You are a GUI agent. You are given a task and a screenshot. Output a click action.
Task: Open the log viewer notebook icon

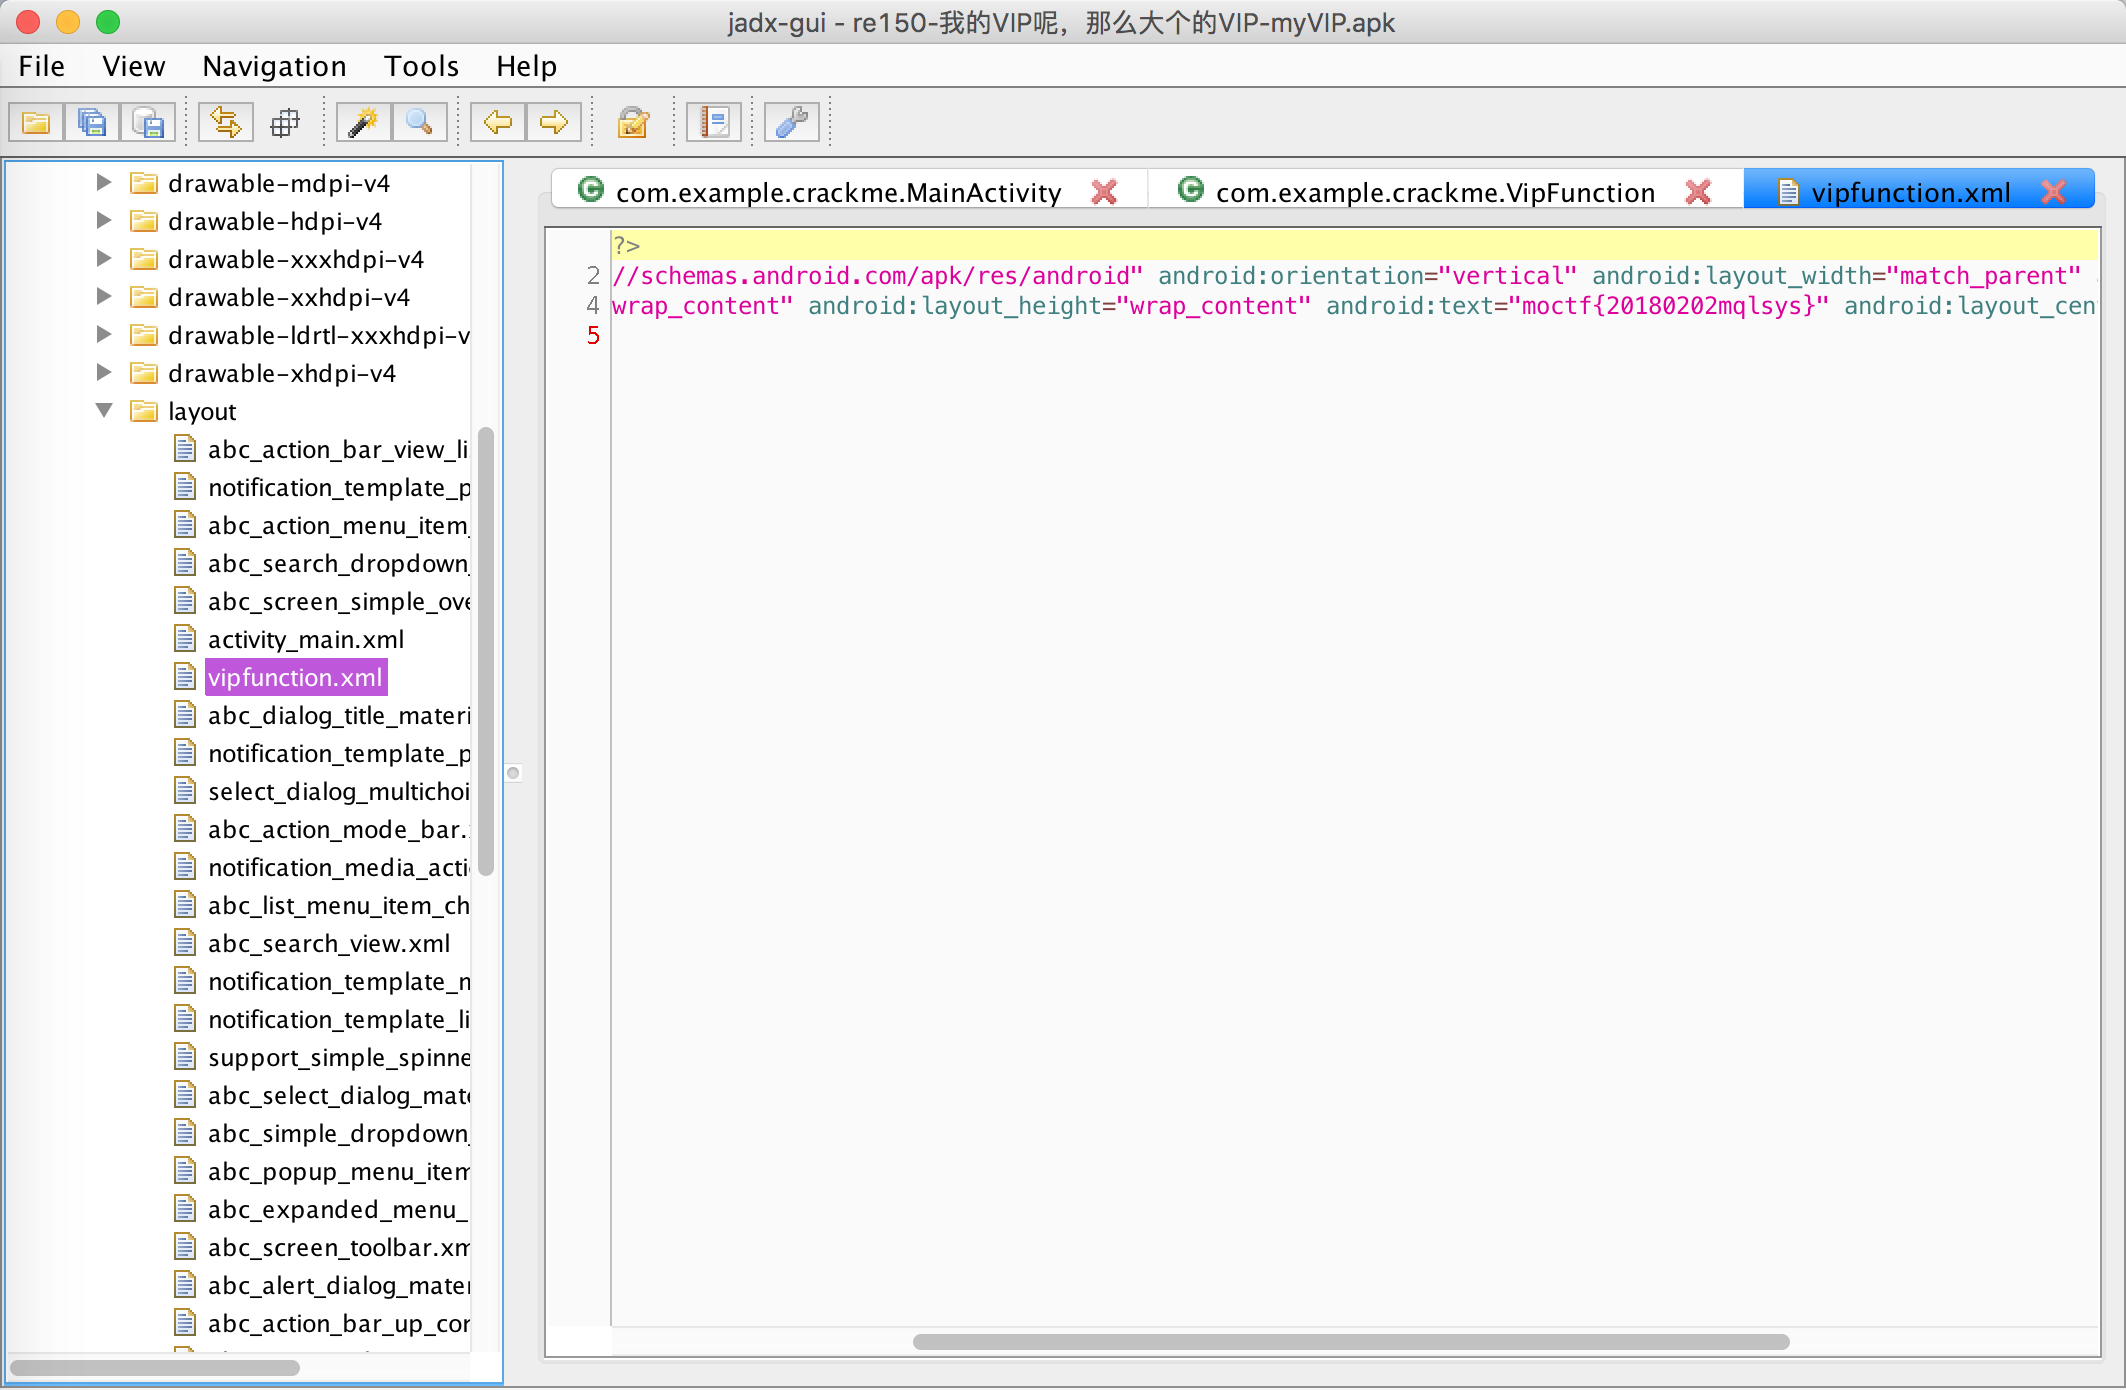coord(714,123)
